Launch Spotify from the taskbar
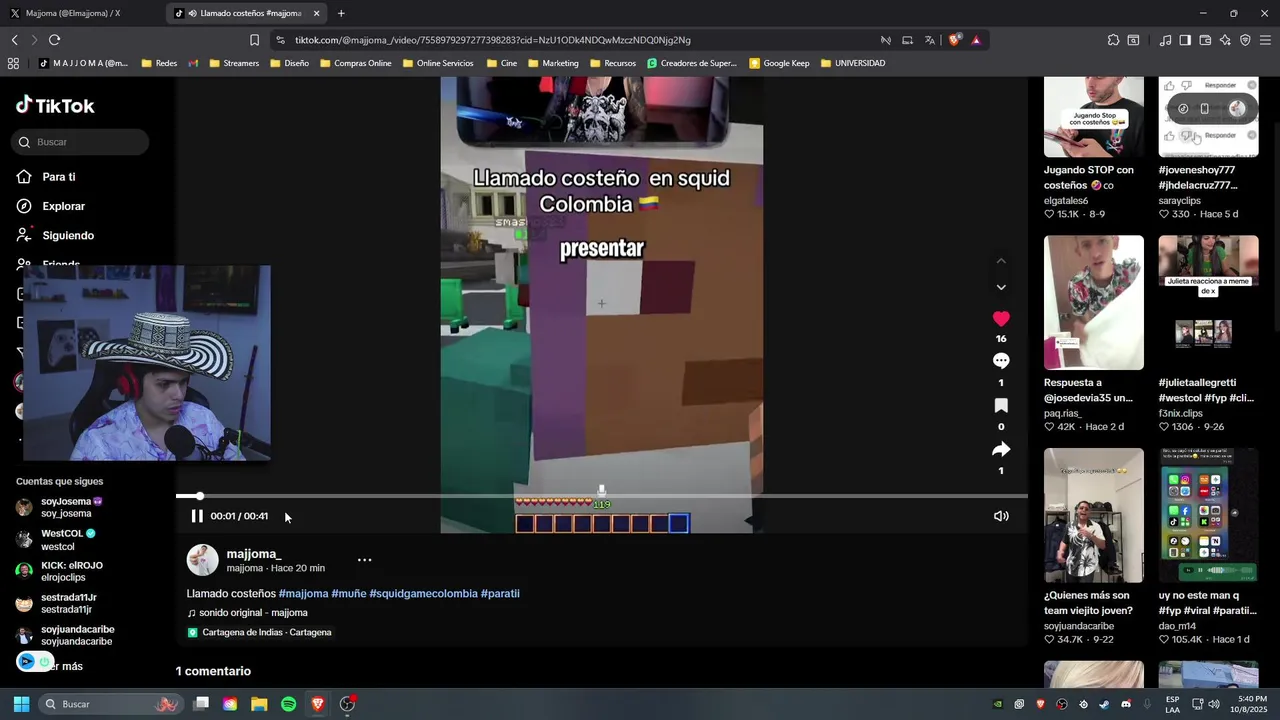Viewport: 1280px width, 720px height. click(x=288, y=704)
